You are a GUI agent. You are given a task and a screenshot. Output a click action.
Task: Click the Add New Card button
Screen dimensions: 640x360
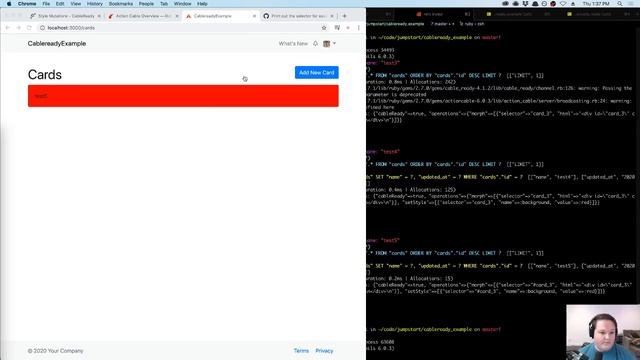(317, 73)
